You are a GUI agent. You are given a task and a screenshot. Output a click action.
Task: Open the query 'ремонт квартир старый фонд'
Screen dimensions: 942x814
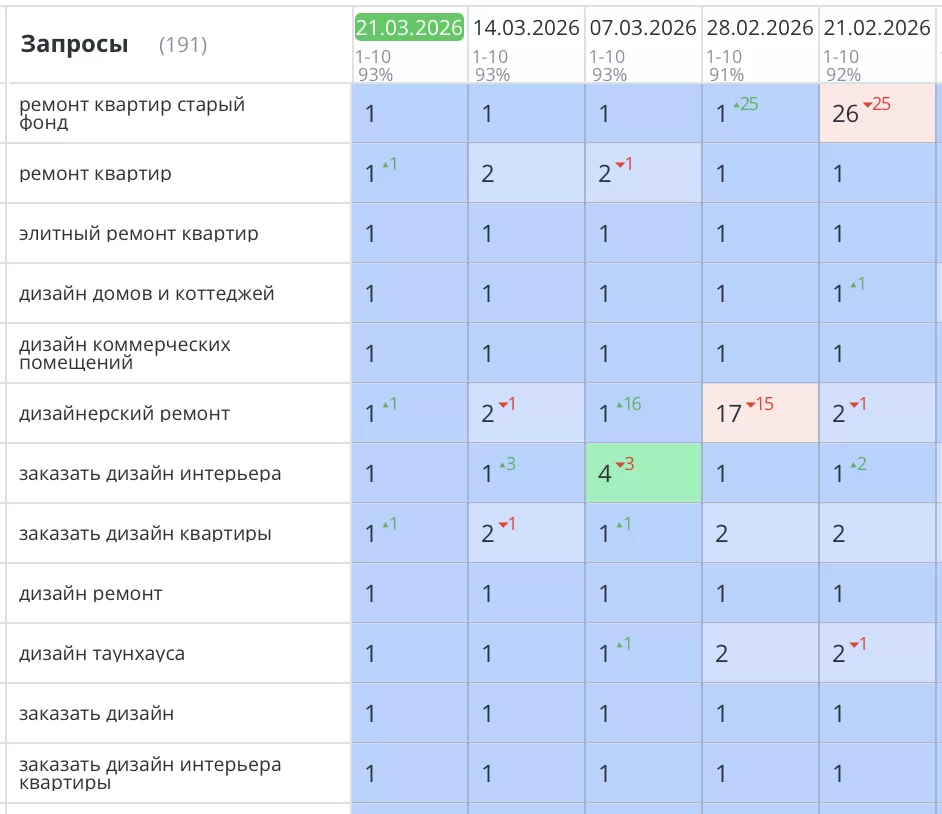131,113
